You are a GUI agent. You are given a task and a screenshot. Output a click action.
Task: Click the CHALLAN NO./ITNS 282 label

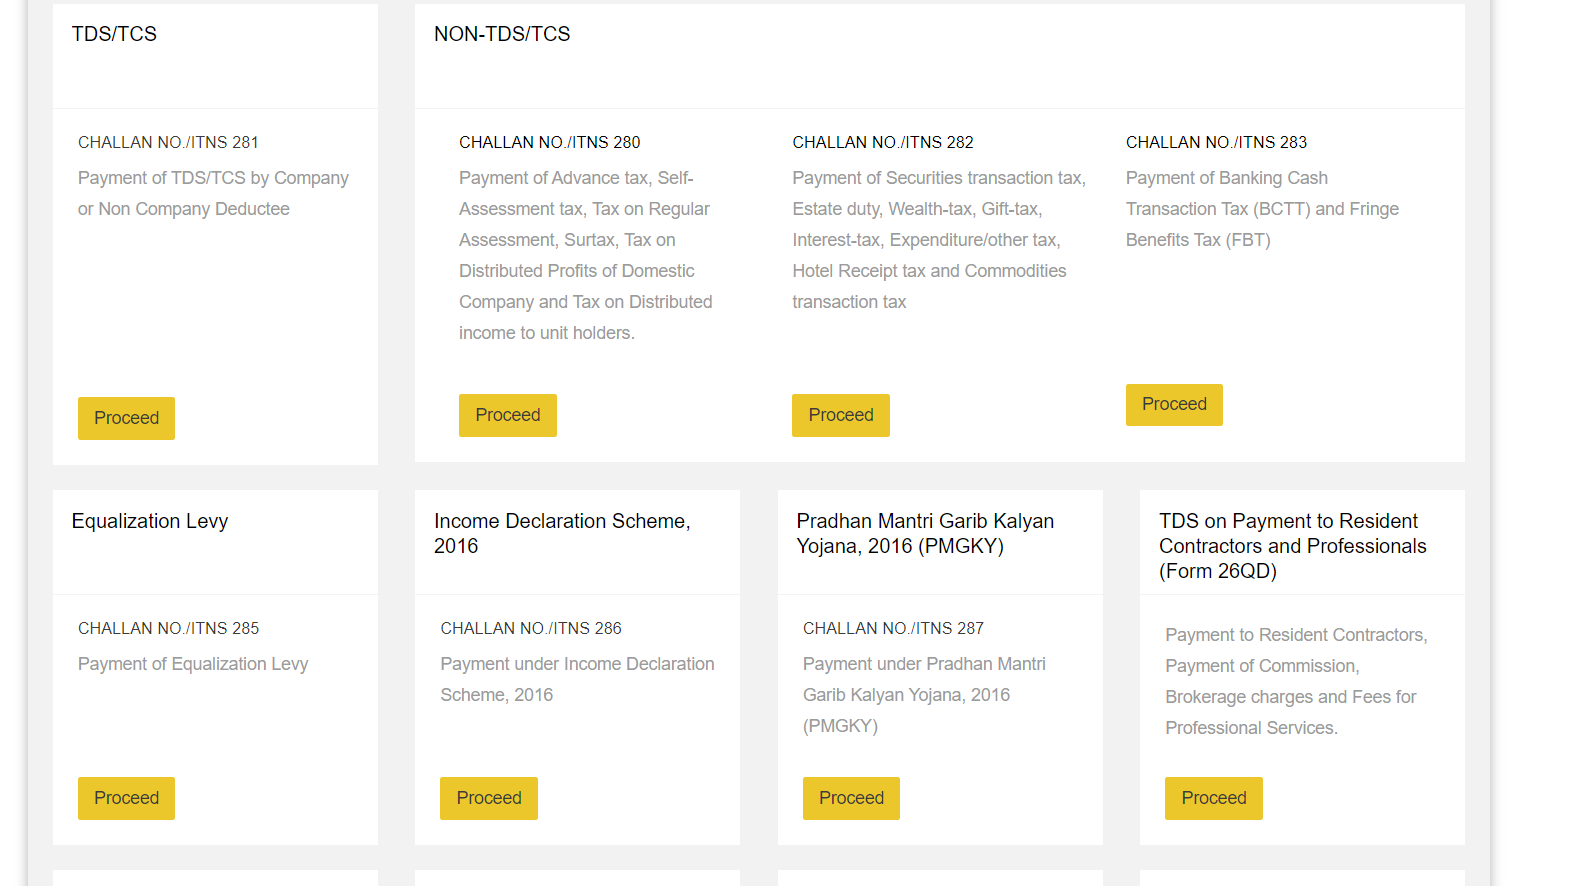click(883, 142)
